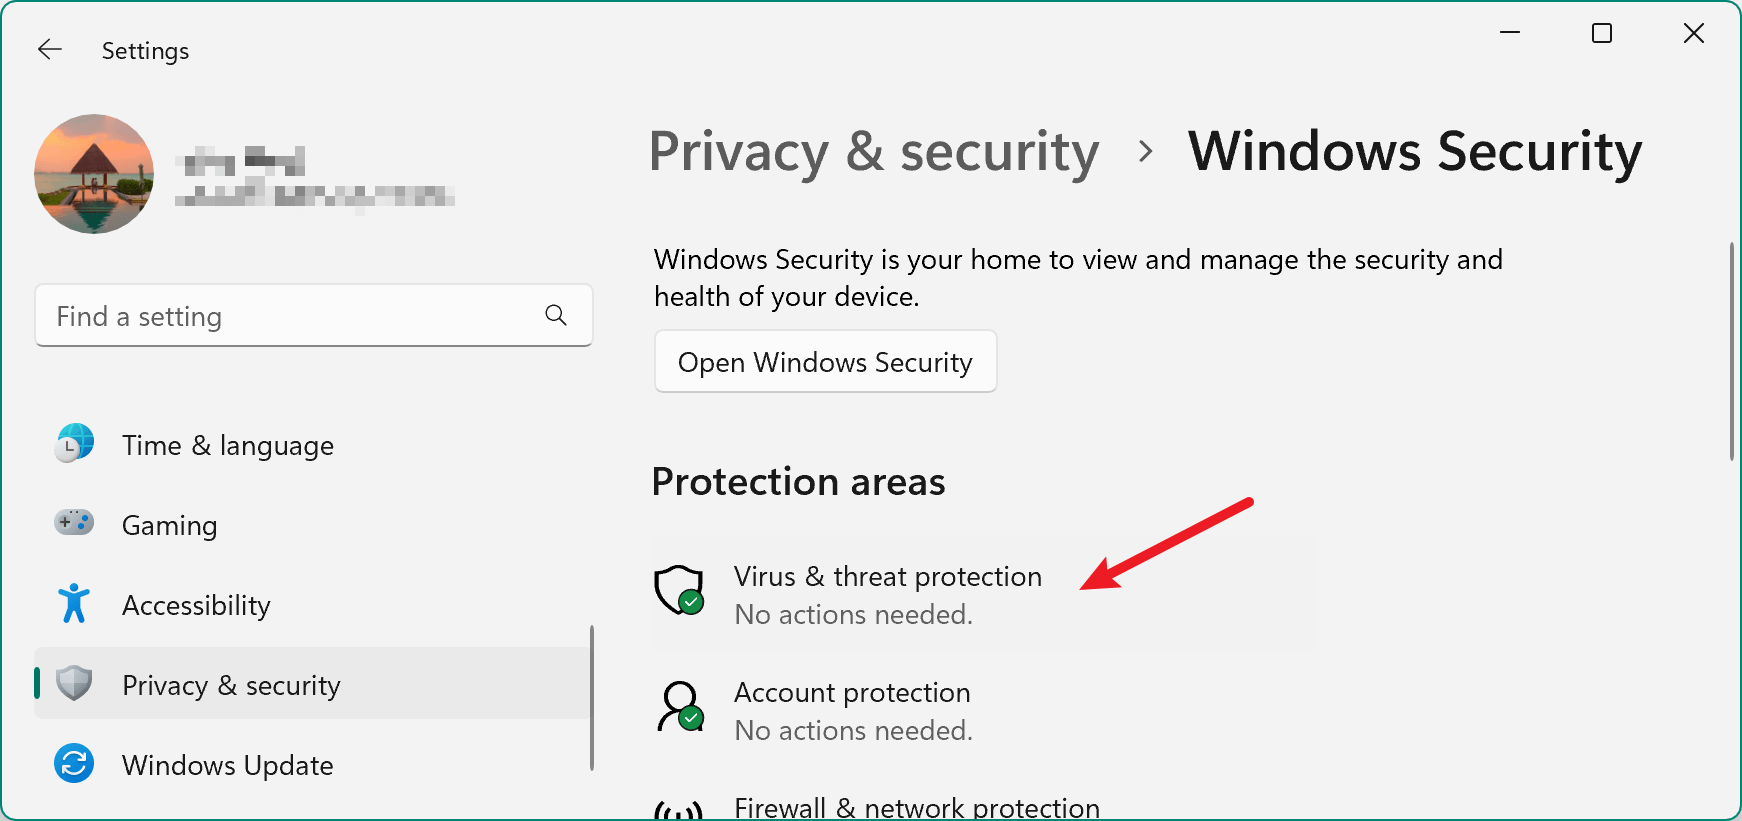Focus the Find a setting search box
Viewport: 1742px width, 821px height.
pyautogui.click(x=290, y=316)
